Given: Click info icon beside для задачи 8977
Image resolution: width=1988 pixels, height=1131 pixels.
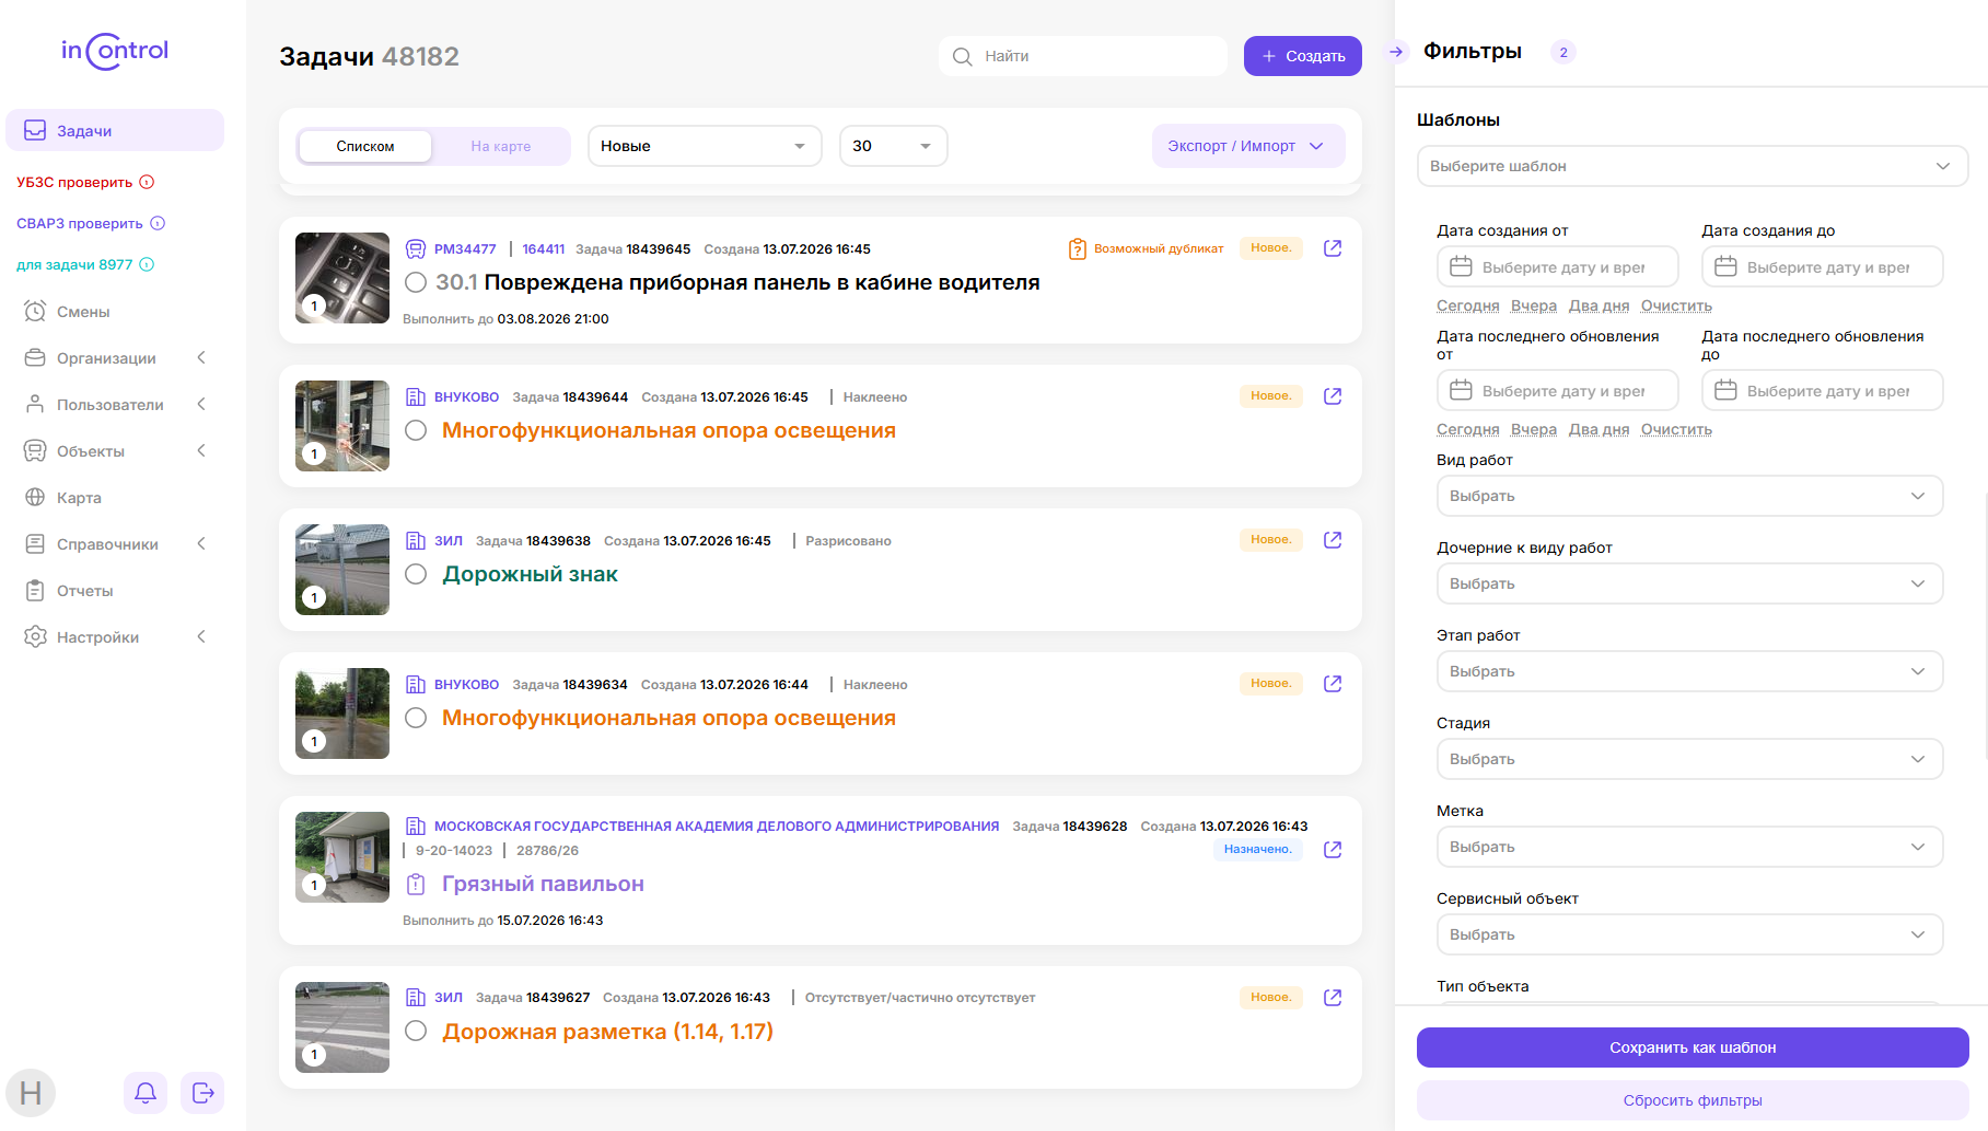Looking at the screenshot, I should [147, 265].
